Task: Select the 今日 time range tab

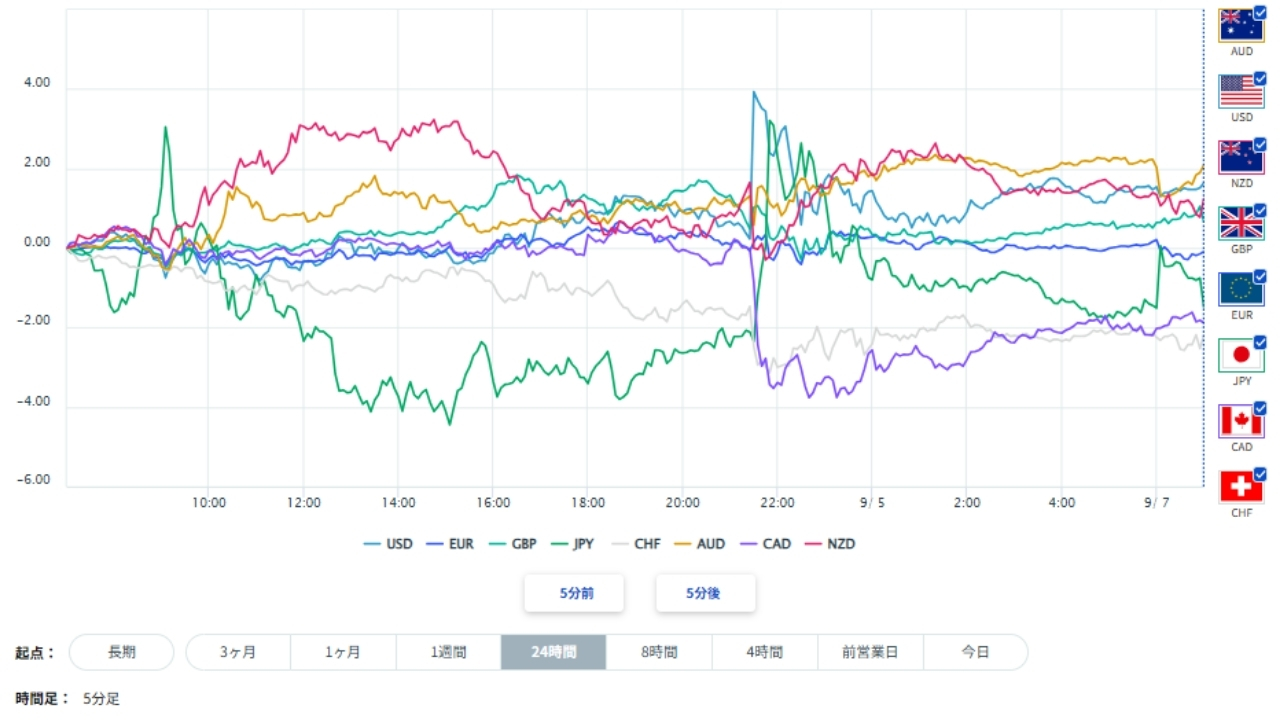Action: pyautogui.click(x=975, y=652)
